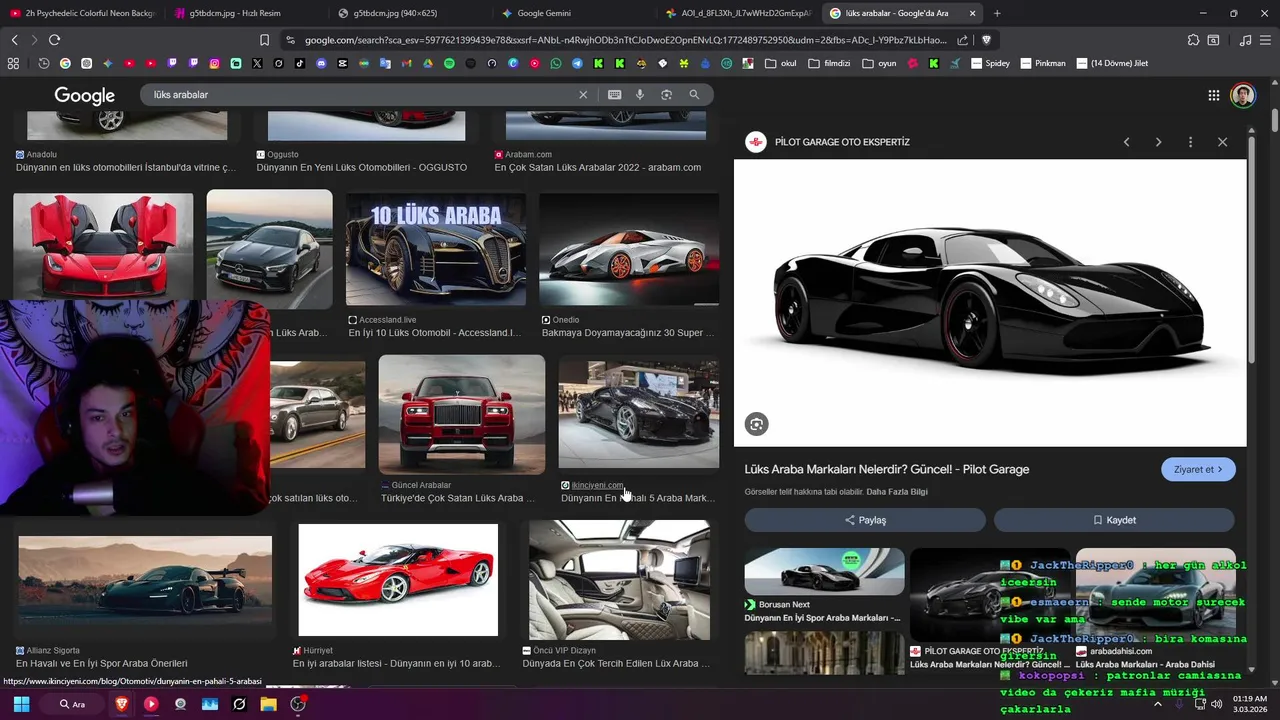The width and height of the screenshot is (1280, 720).
Task: Open the Discord bookmark
Action: tap(321, 63)
